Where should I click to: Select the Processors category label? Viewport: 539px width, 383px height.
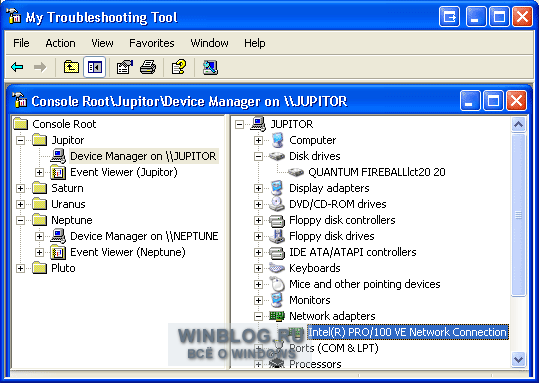315,364
